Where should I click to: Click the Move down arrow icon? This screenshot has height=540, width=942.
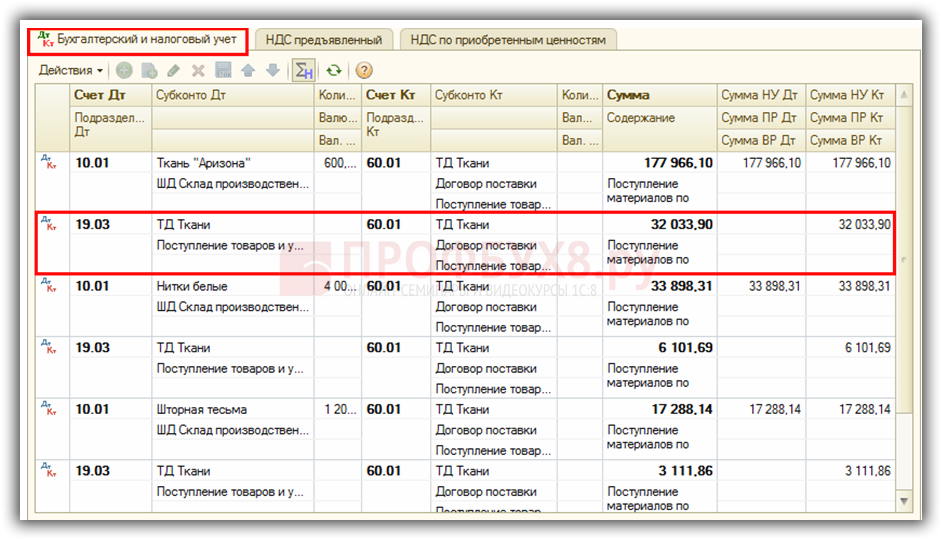click(x=273, y=71)
